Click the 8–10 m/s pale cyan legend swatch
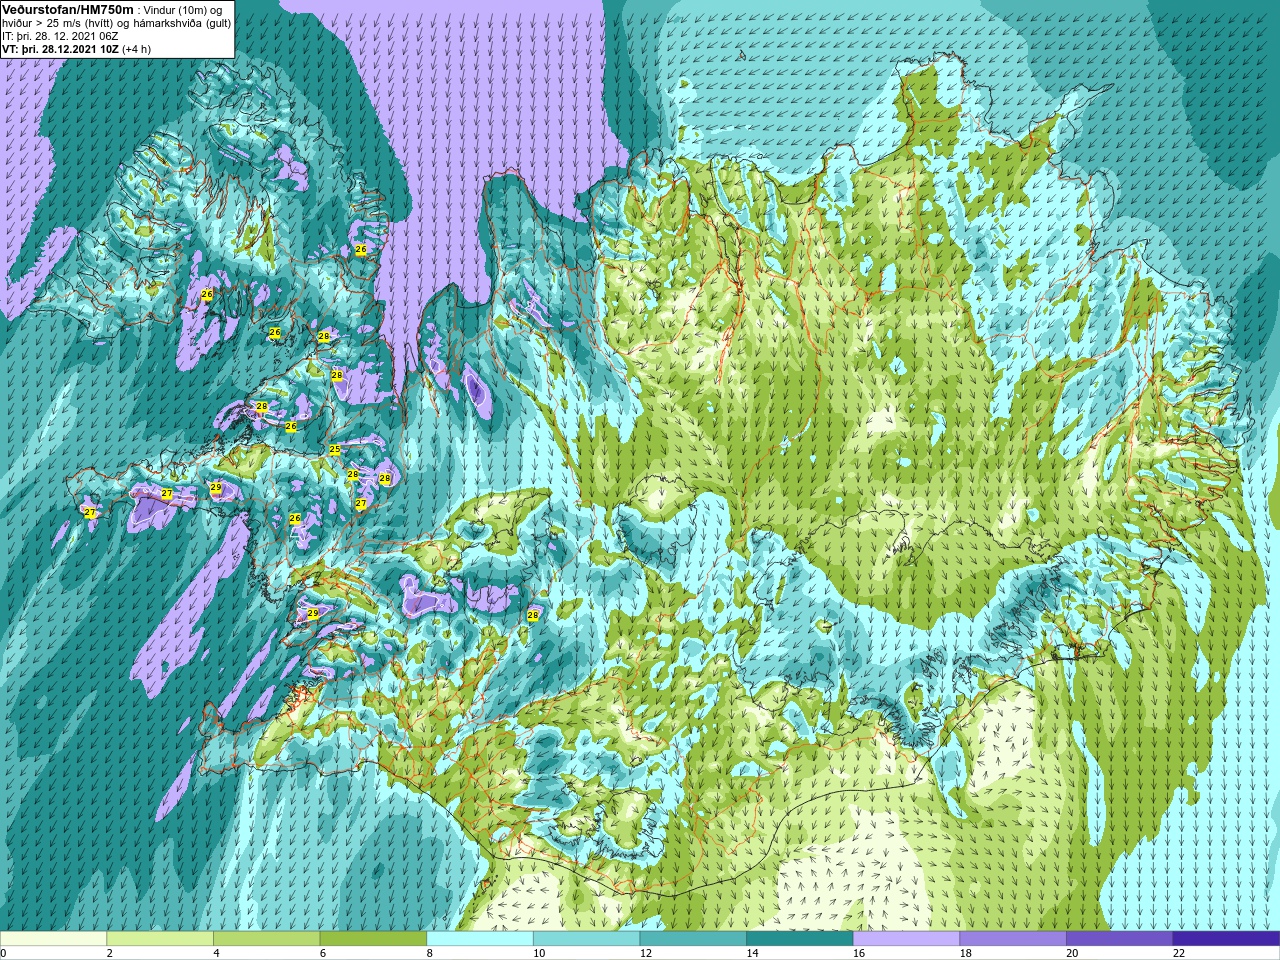 tap(480, 939)
